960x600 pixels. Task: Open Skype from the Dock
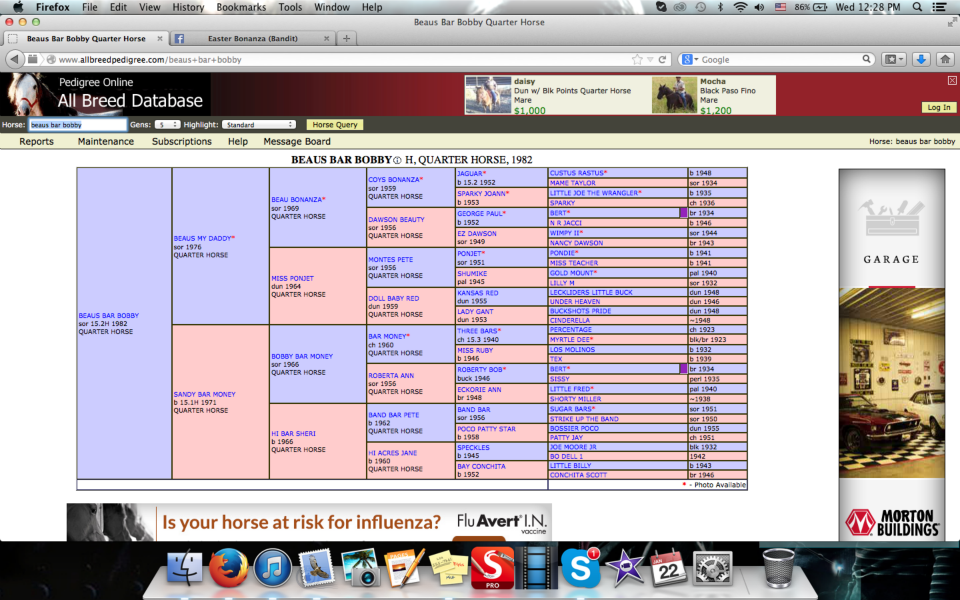click(x=580, y=568)
